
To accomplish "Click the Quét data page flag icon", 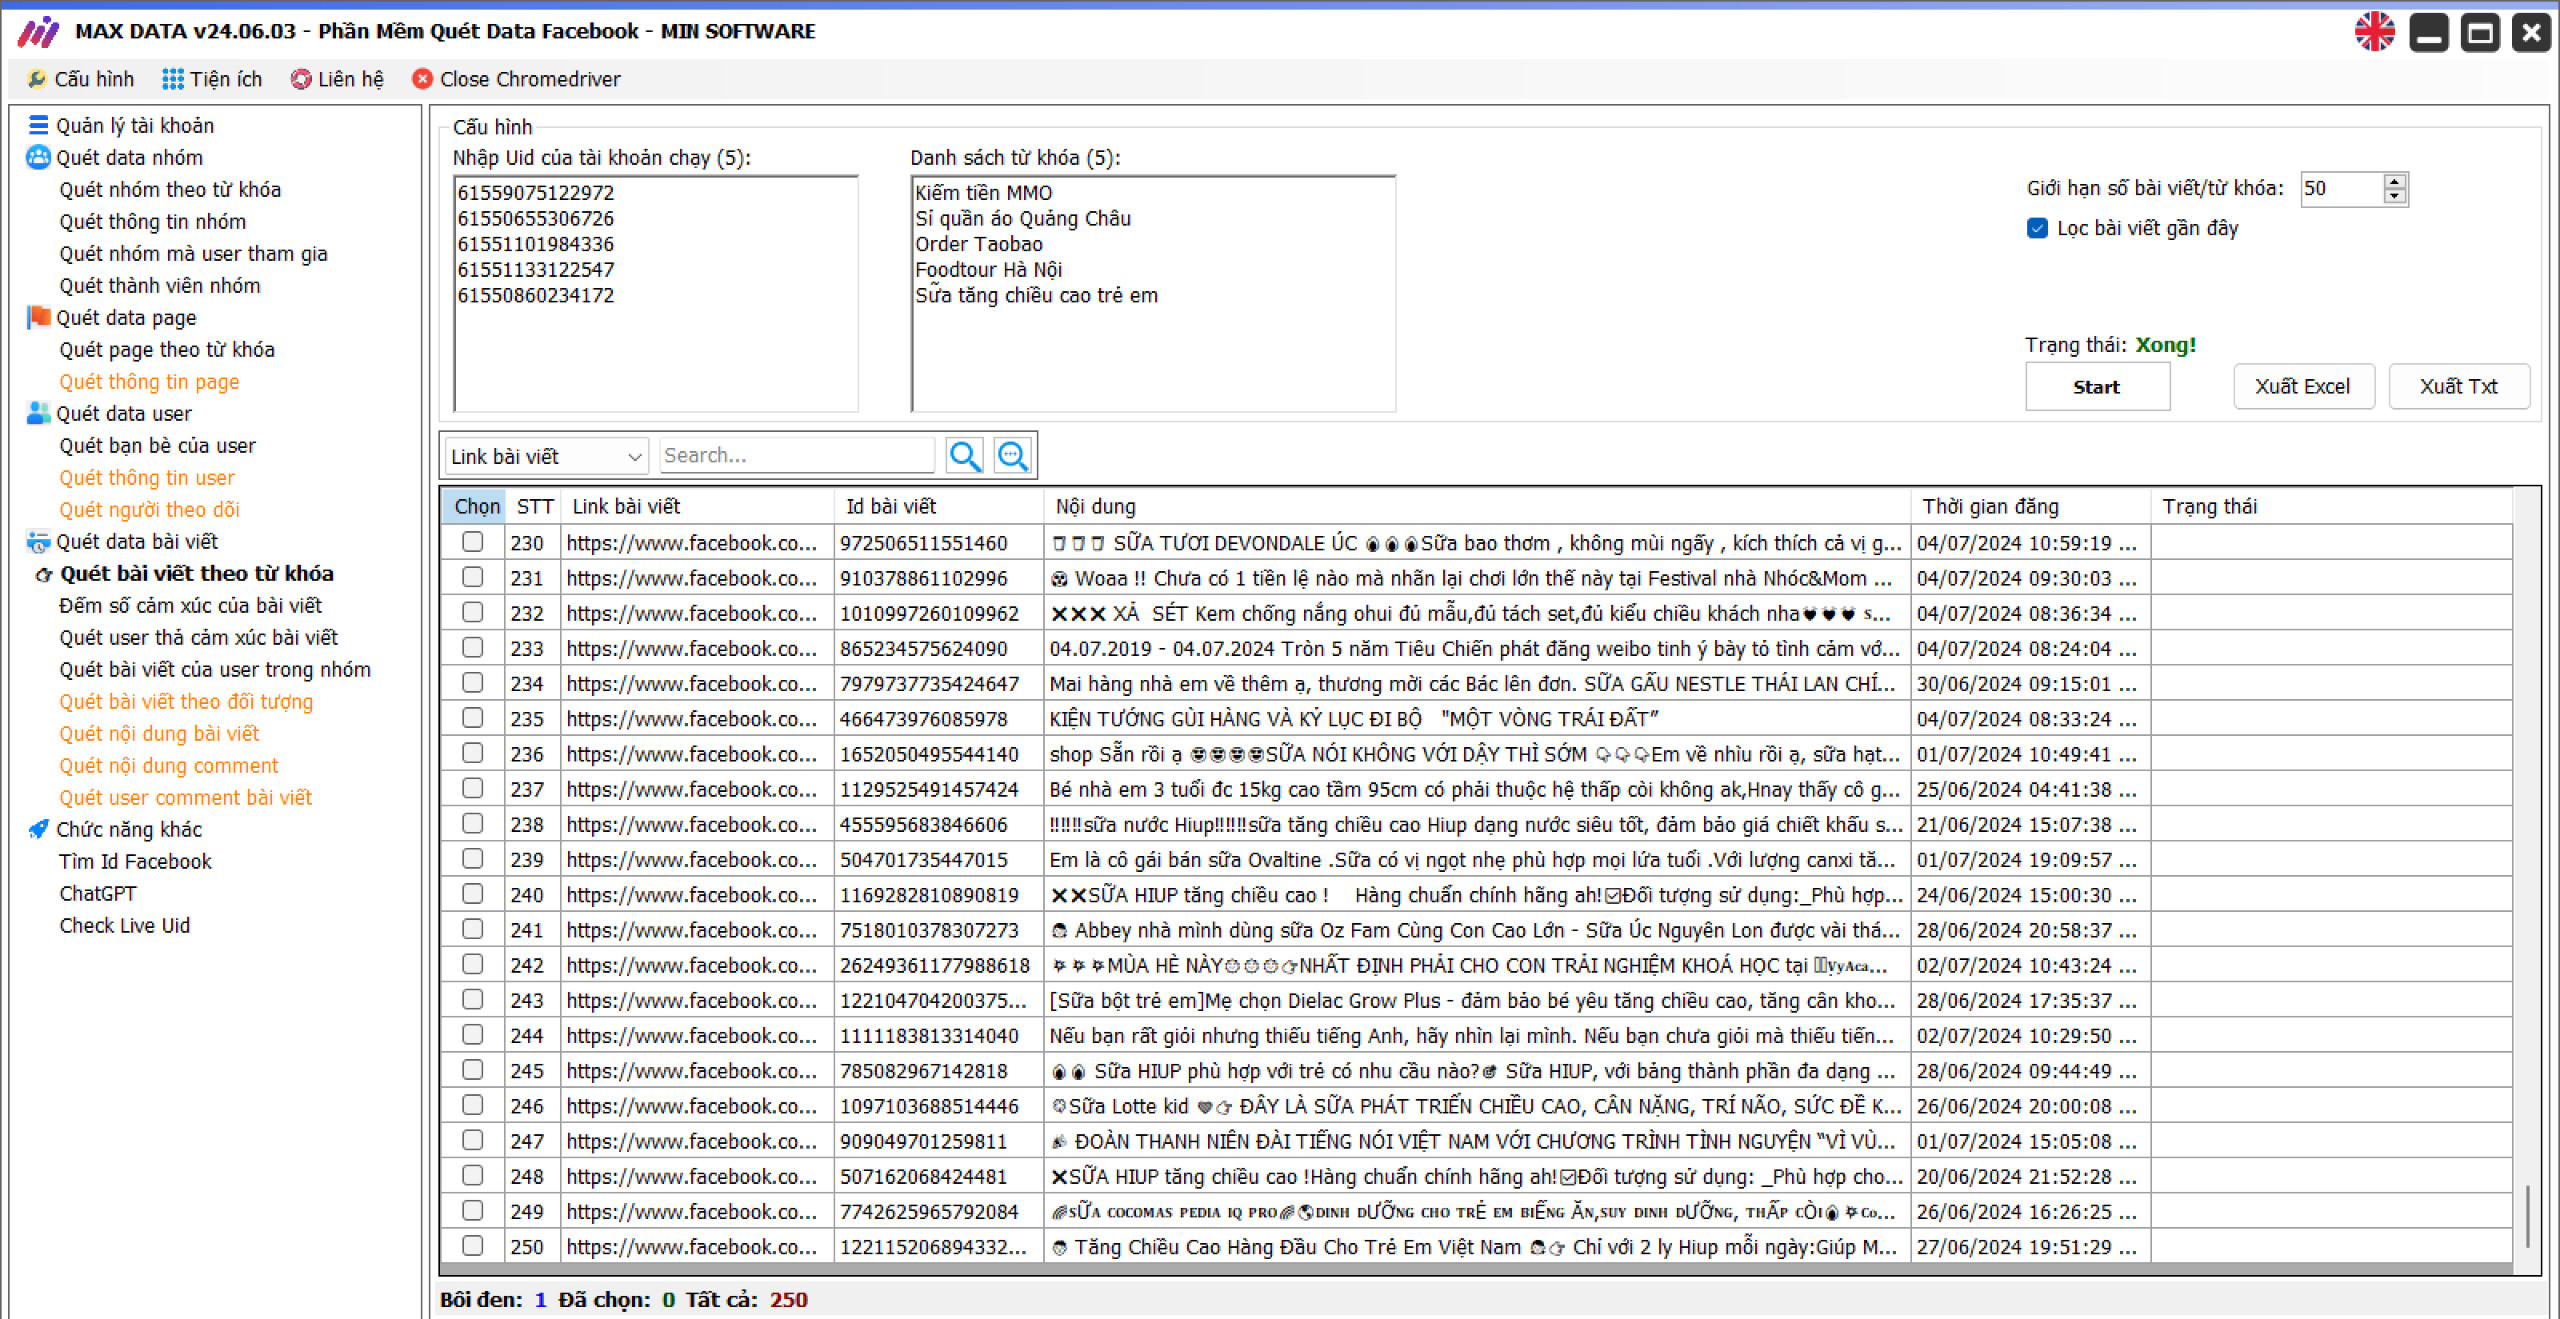I will pos(38,317).
